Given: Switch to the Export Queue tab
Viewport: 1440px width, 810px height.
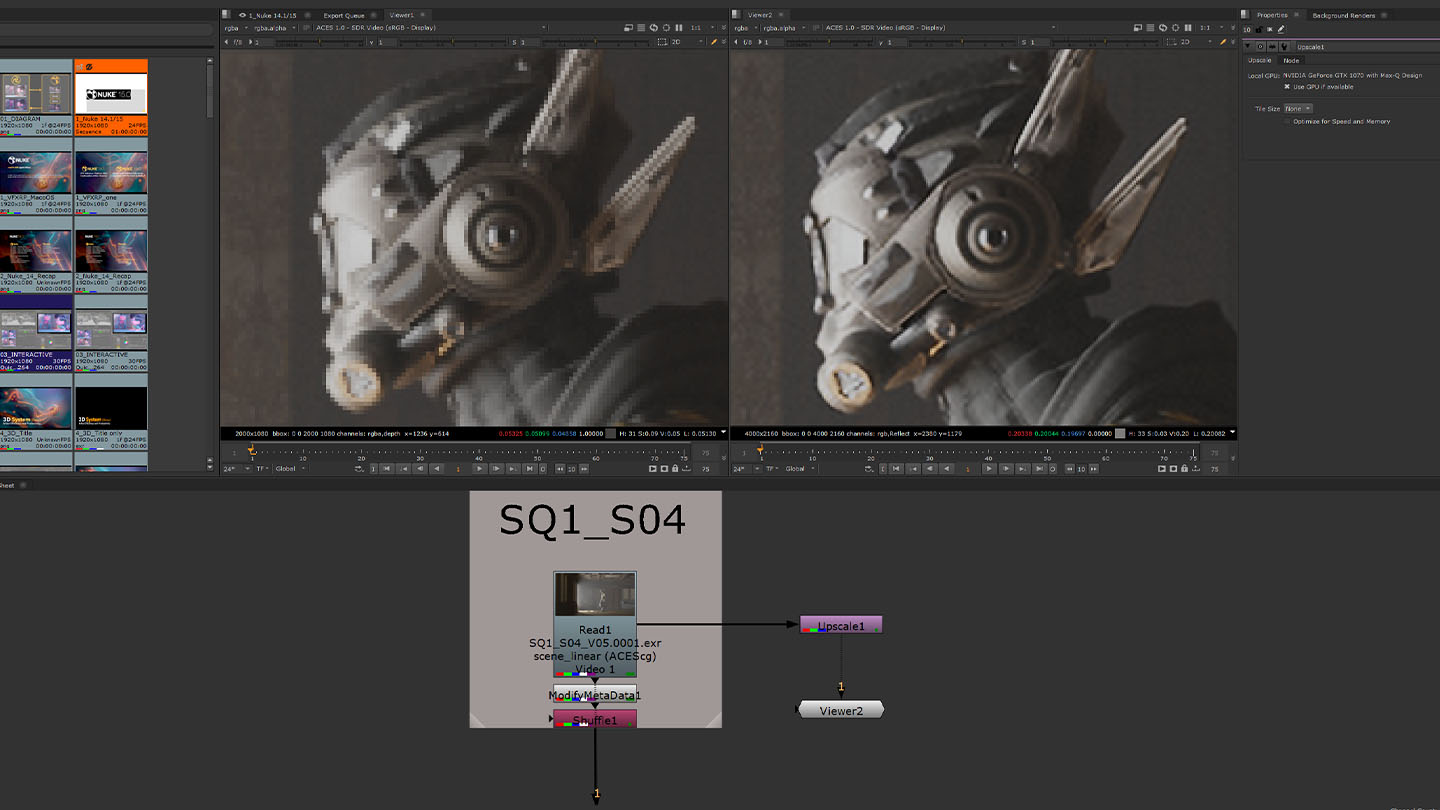Looking at the screenshot, I should [344, 15].
